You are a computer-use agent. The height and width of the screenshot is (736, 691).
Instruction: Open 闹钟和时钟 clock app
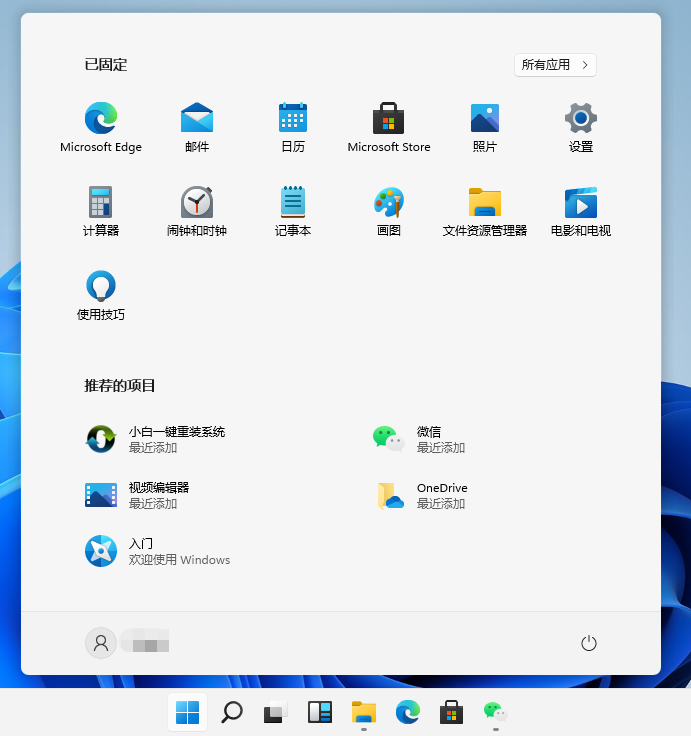click(197, 211)
